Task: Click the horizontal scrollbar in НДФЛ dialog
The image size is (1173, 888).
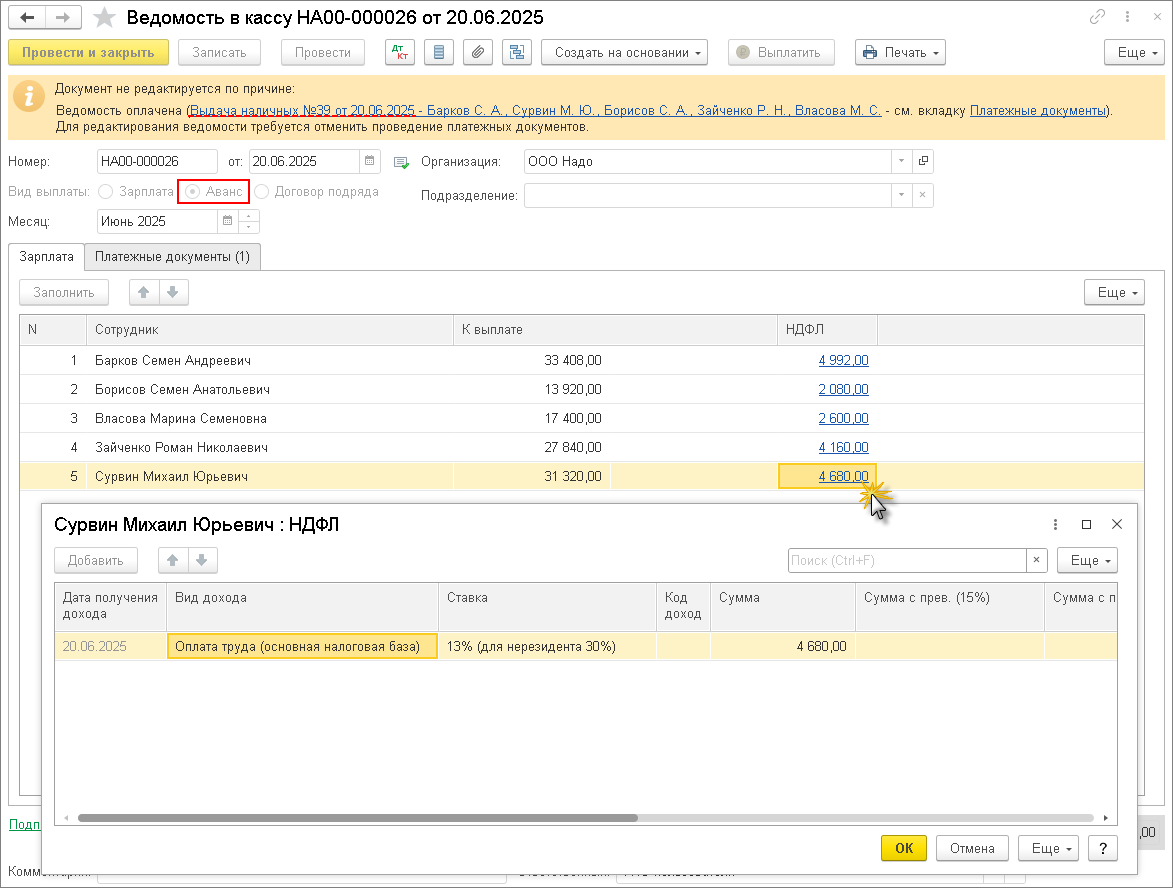Action: (357, 817)
